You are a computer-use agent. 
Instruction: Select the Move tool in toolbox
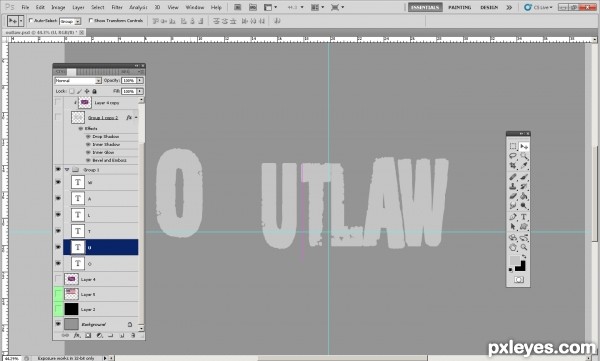point(524,146)
